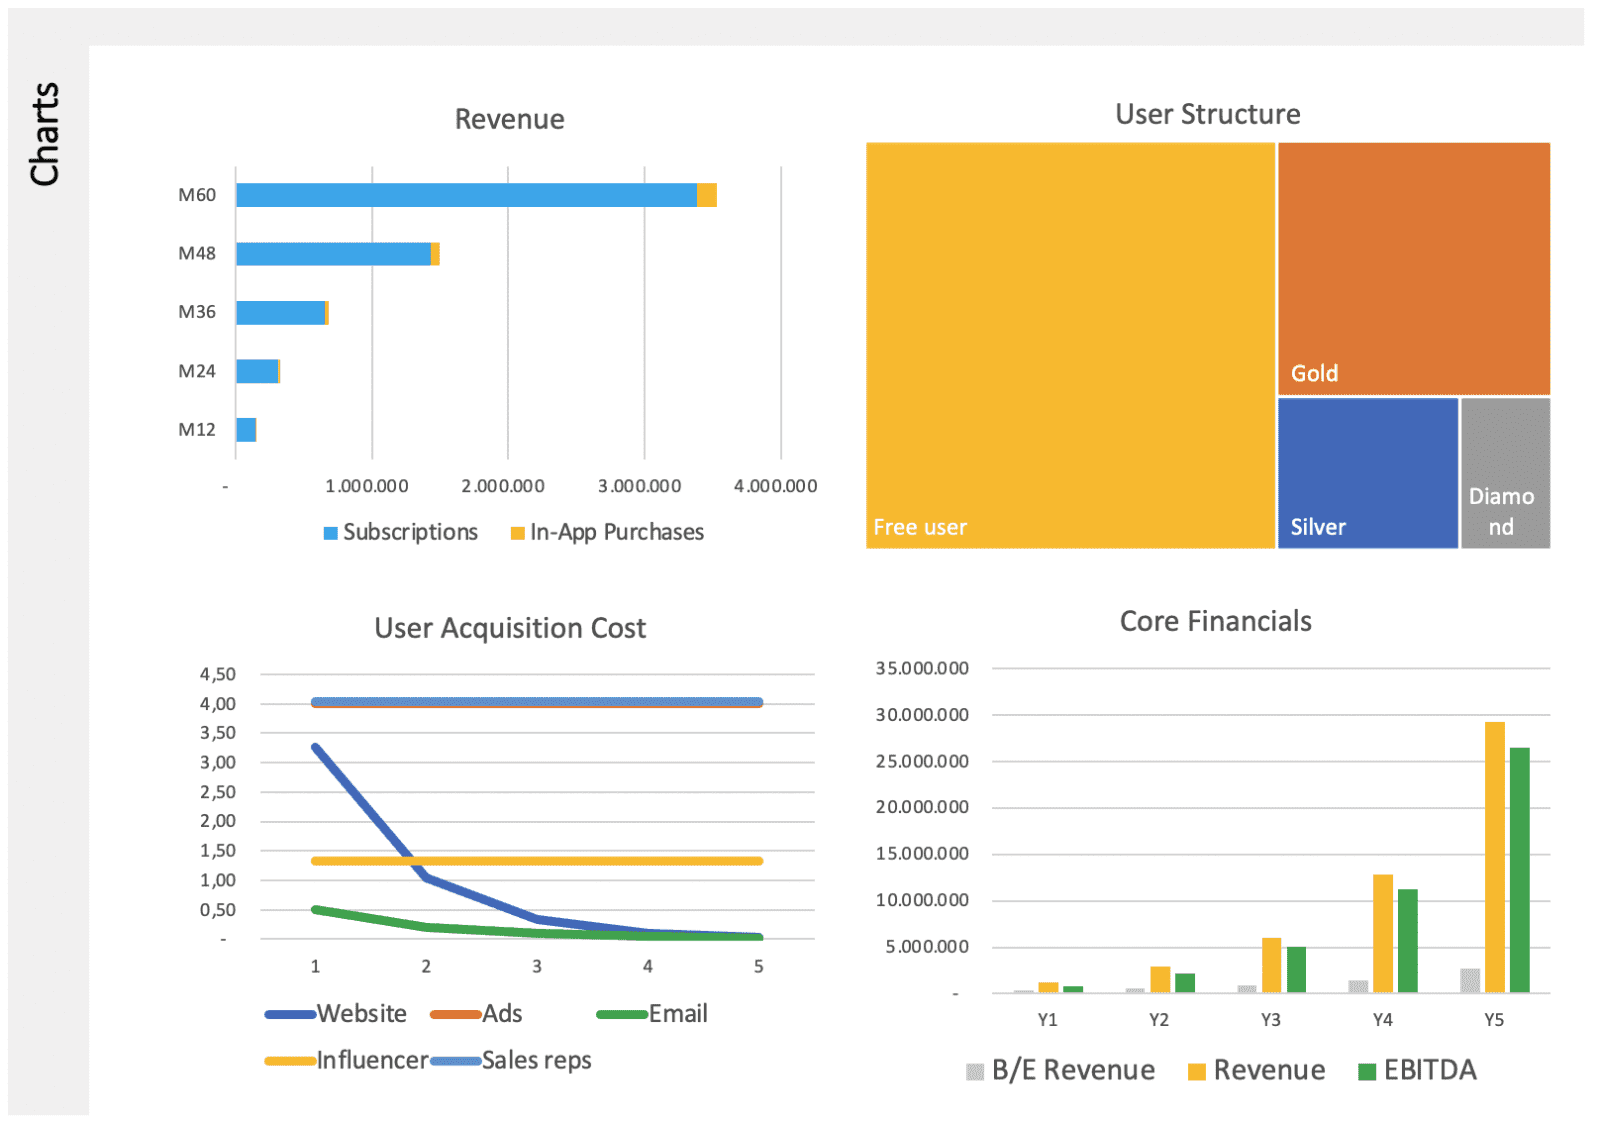Click the M36 axis label
The height and width of the screenshot is (1127, 1600).
(197, 312)
